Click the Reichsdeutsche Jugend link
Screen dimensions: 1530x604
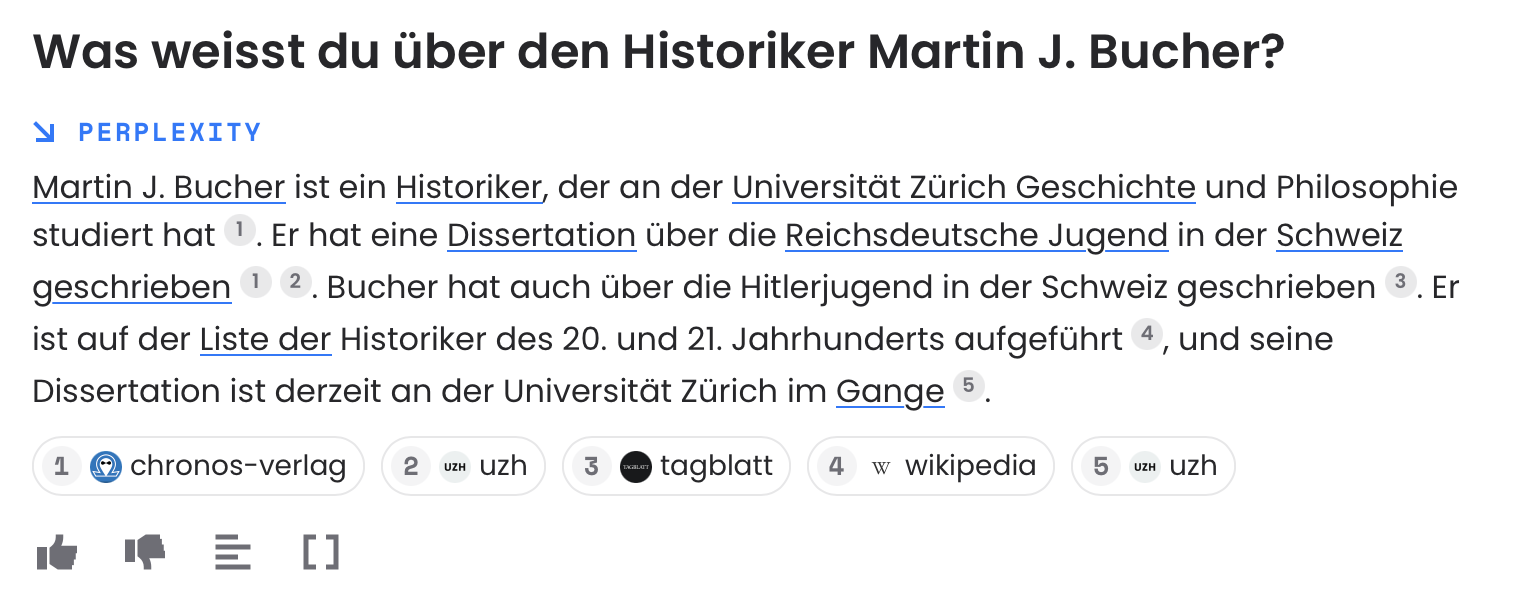976,236
